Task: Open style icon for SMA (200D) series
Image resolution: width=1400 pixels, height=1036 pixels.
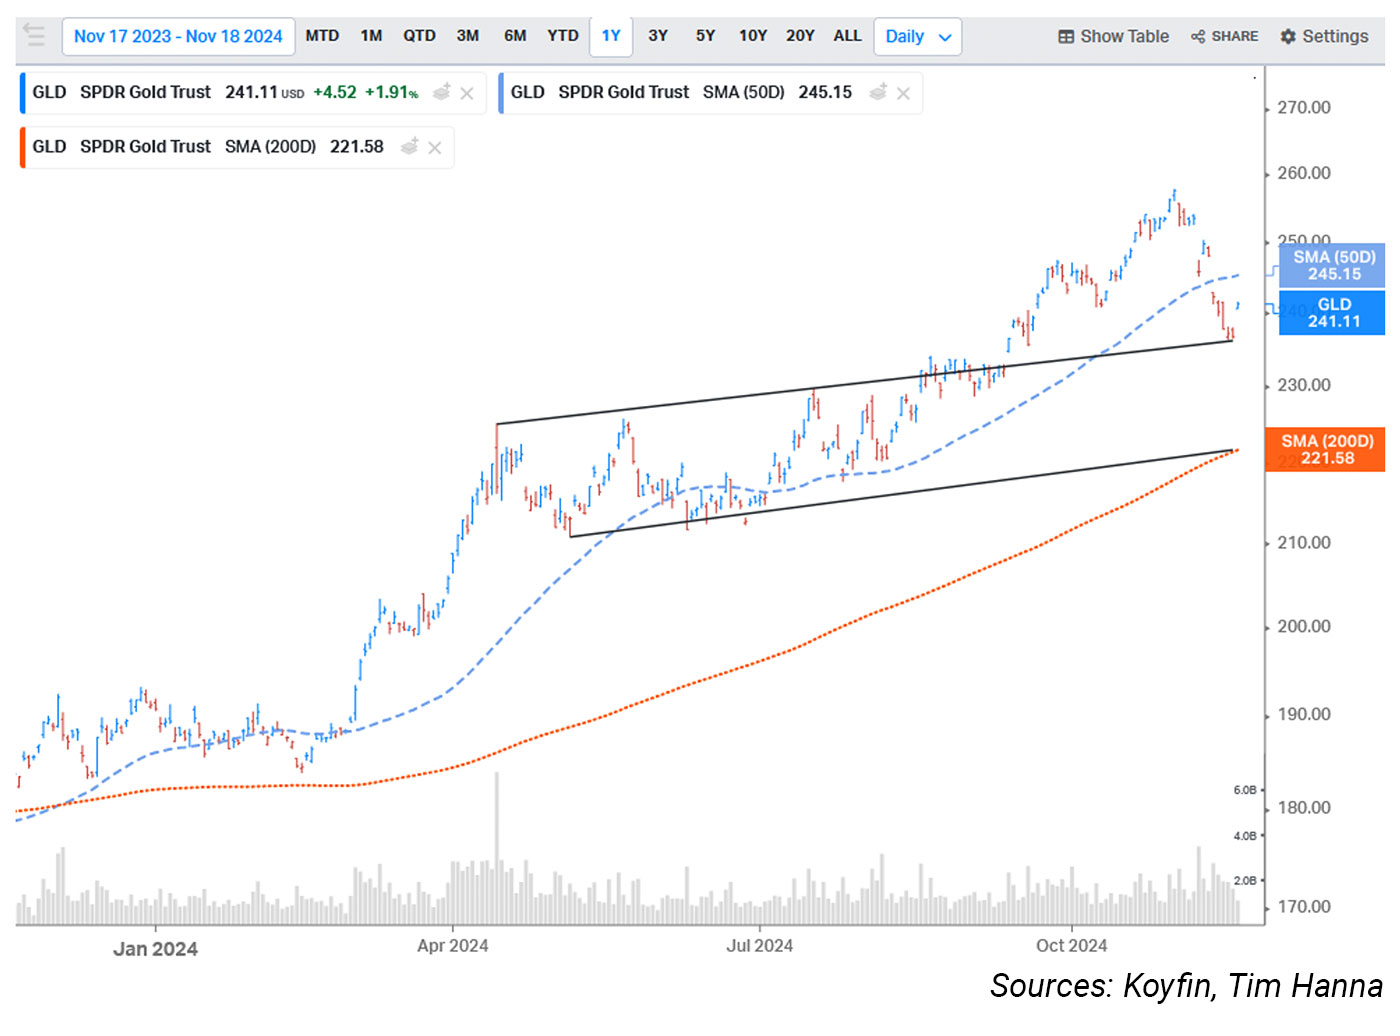Action: tap(409, 147)
